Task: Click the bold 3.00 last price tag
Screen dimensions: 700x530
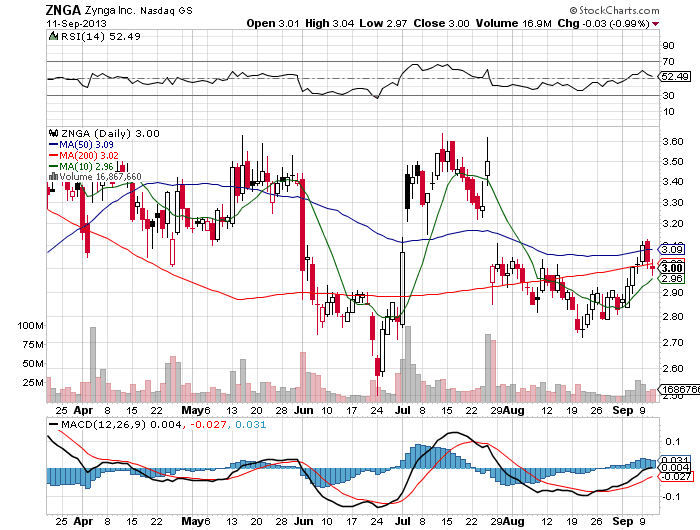Action: pos(671,268)
